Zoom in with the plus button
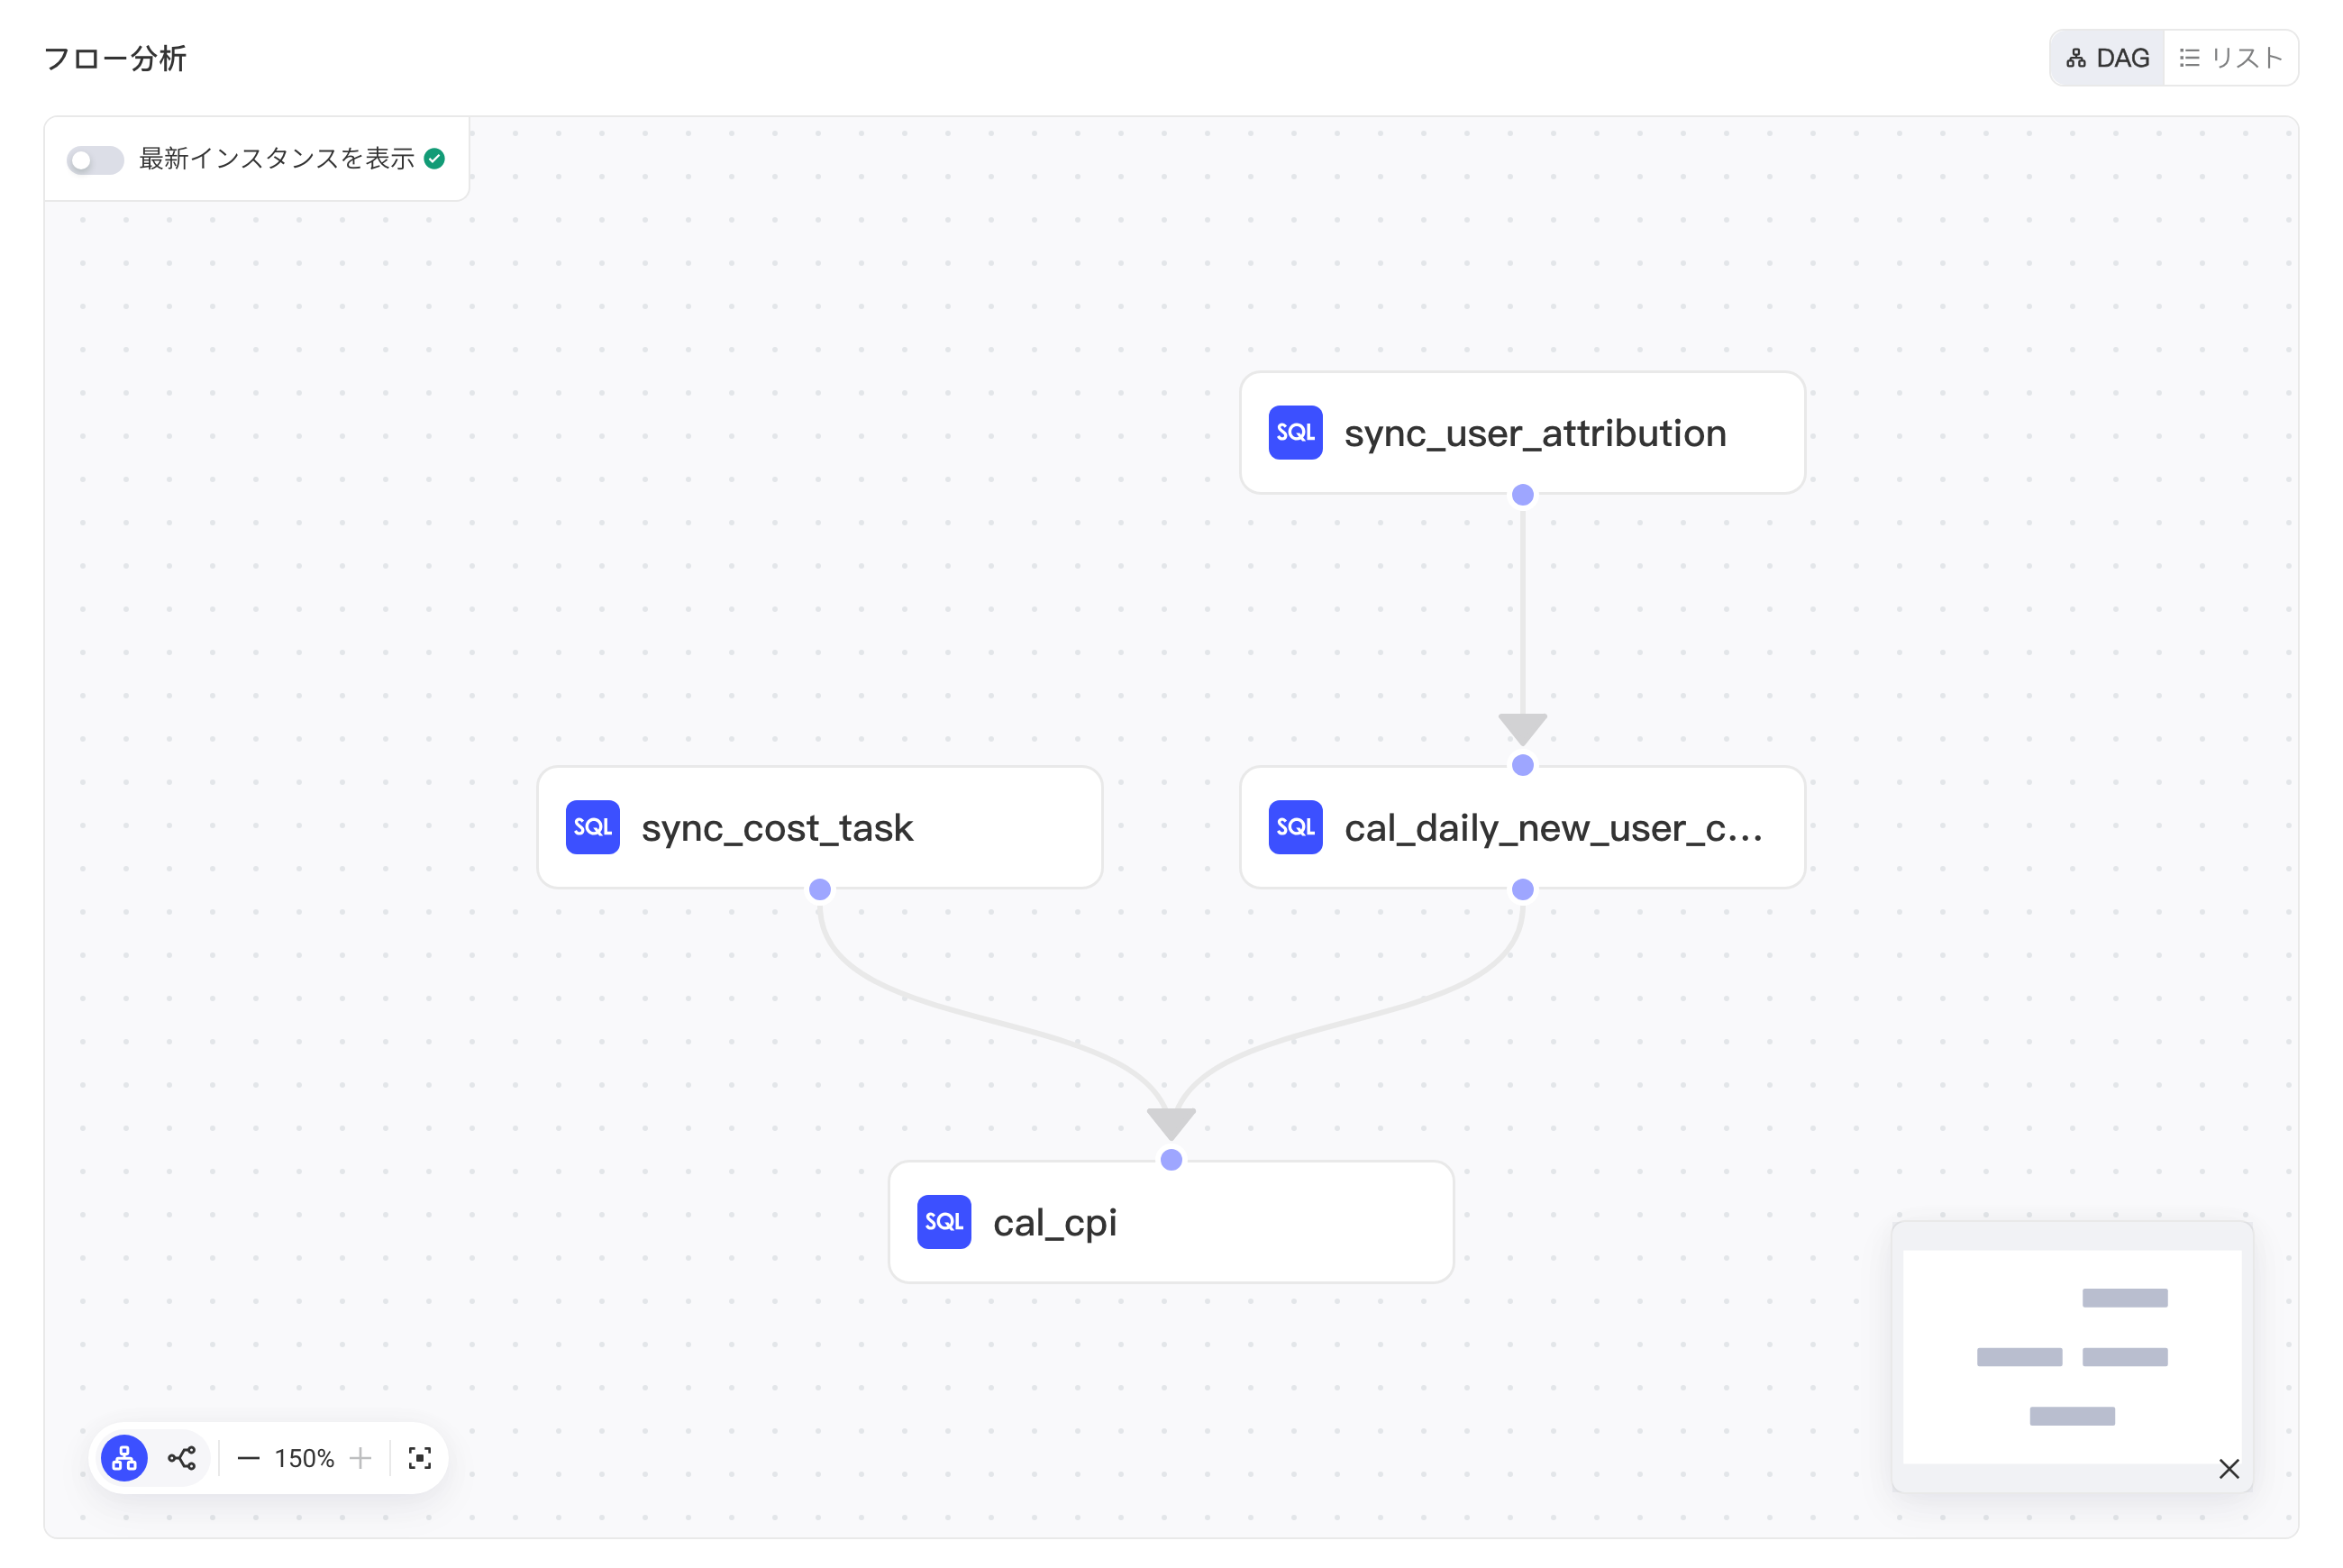 coord(361,1459)
